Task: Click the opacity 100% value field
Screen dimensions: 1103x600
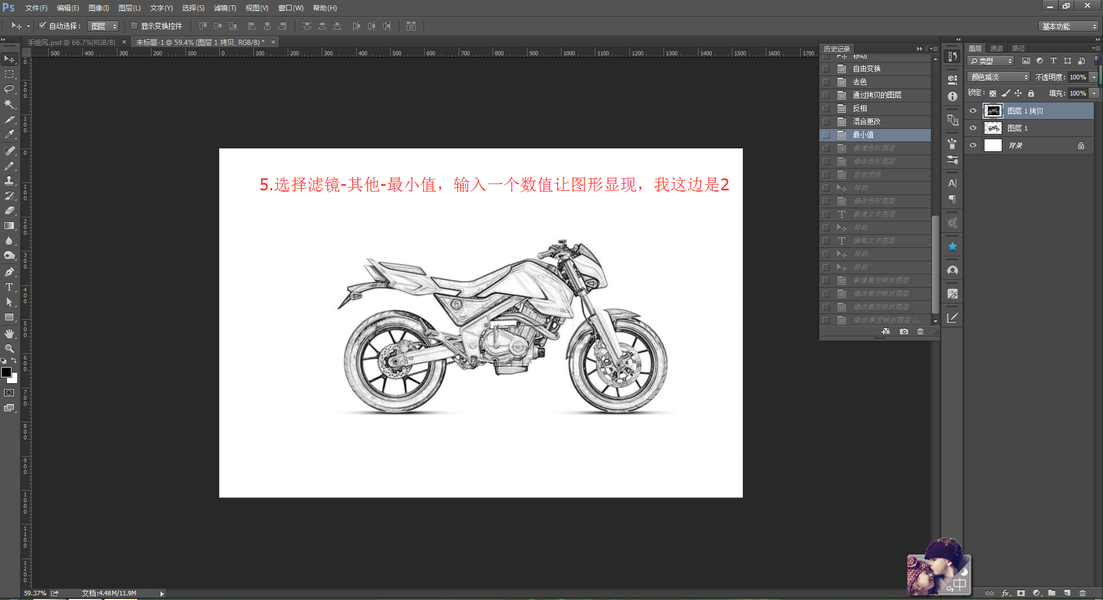Action: [1078, 77]
